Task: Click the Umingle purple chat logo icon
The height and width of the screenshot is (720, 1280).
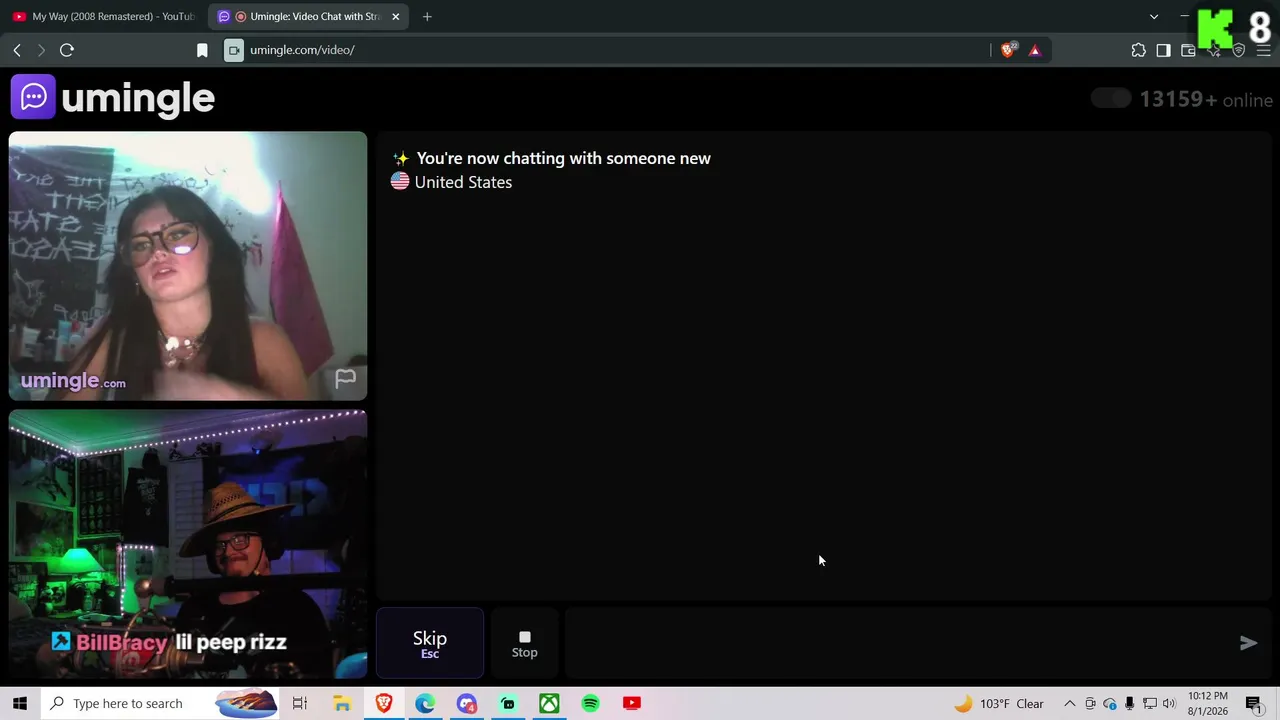Action: (x=33, y=97)
